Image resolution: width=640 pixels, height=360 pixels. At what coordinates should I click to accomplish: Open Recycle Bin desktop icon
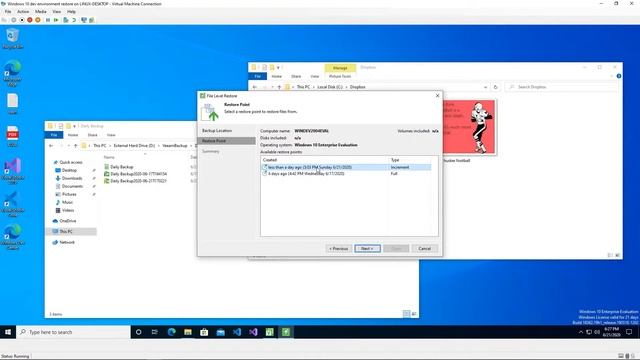click(12, 38)
